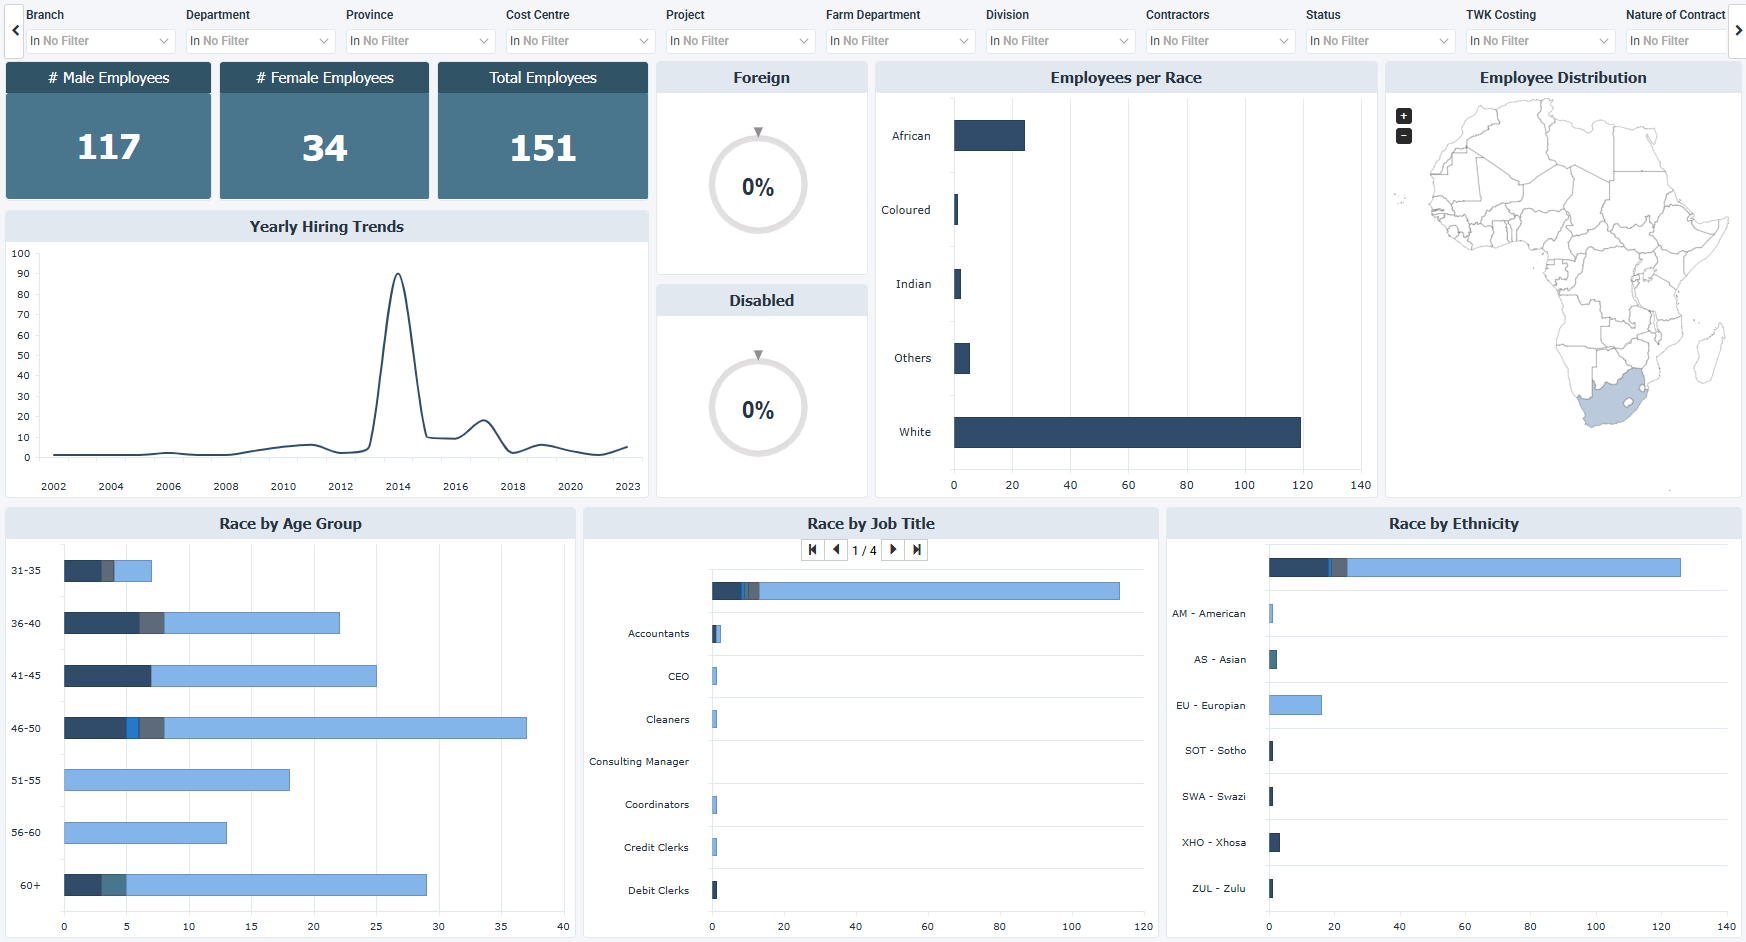Zoom in on the Employee Distribution map
Viewport: 1746px width, 942px height.
click(1404, 116)
